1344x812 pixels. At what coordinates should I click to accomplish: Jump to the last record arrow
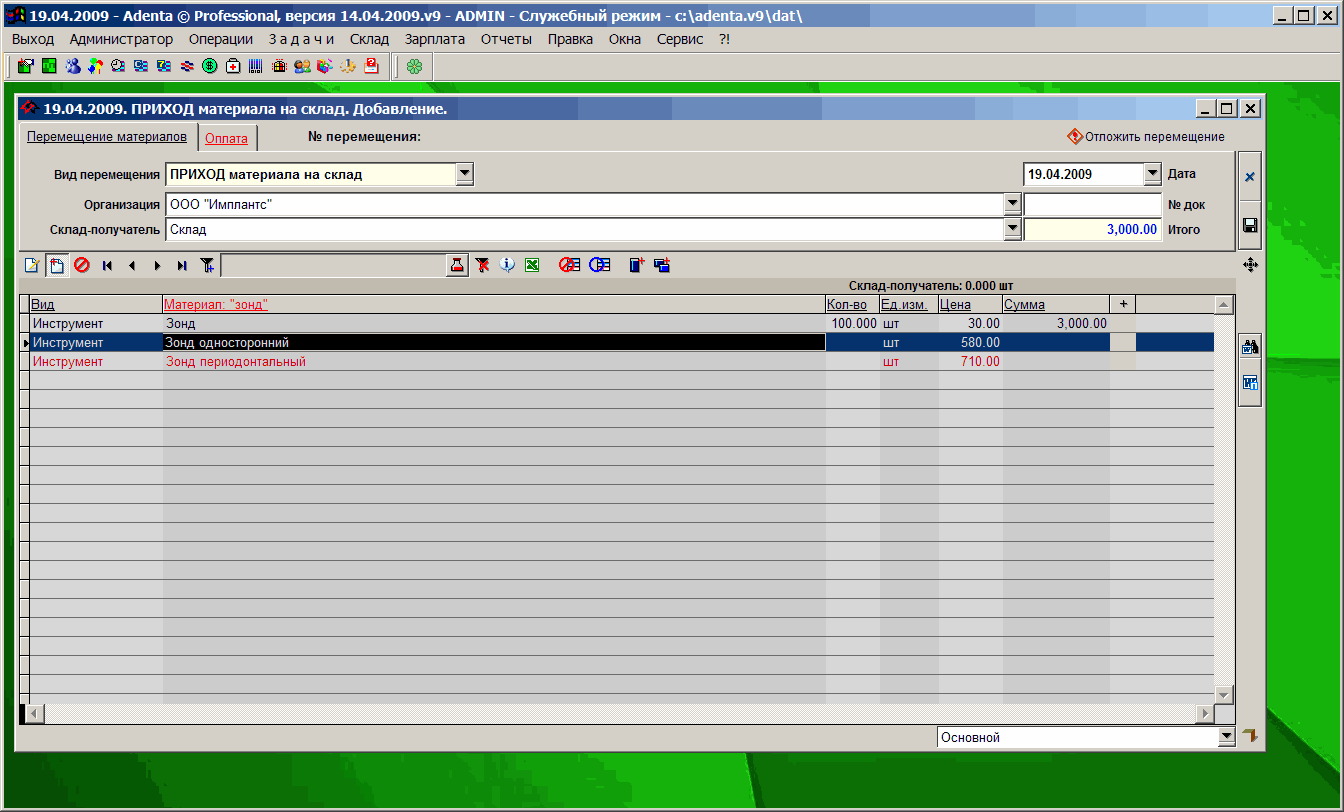click(x=182, y=265)
